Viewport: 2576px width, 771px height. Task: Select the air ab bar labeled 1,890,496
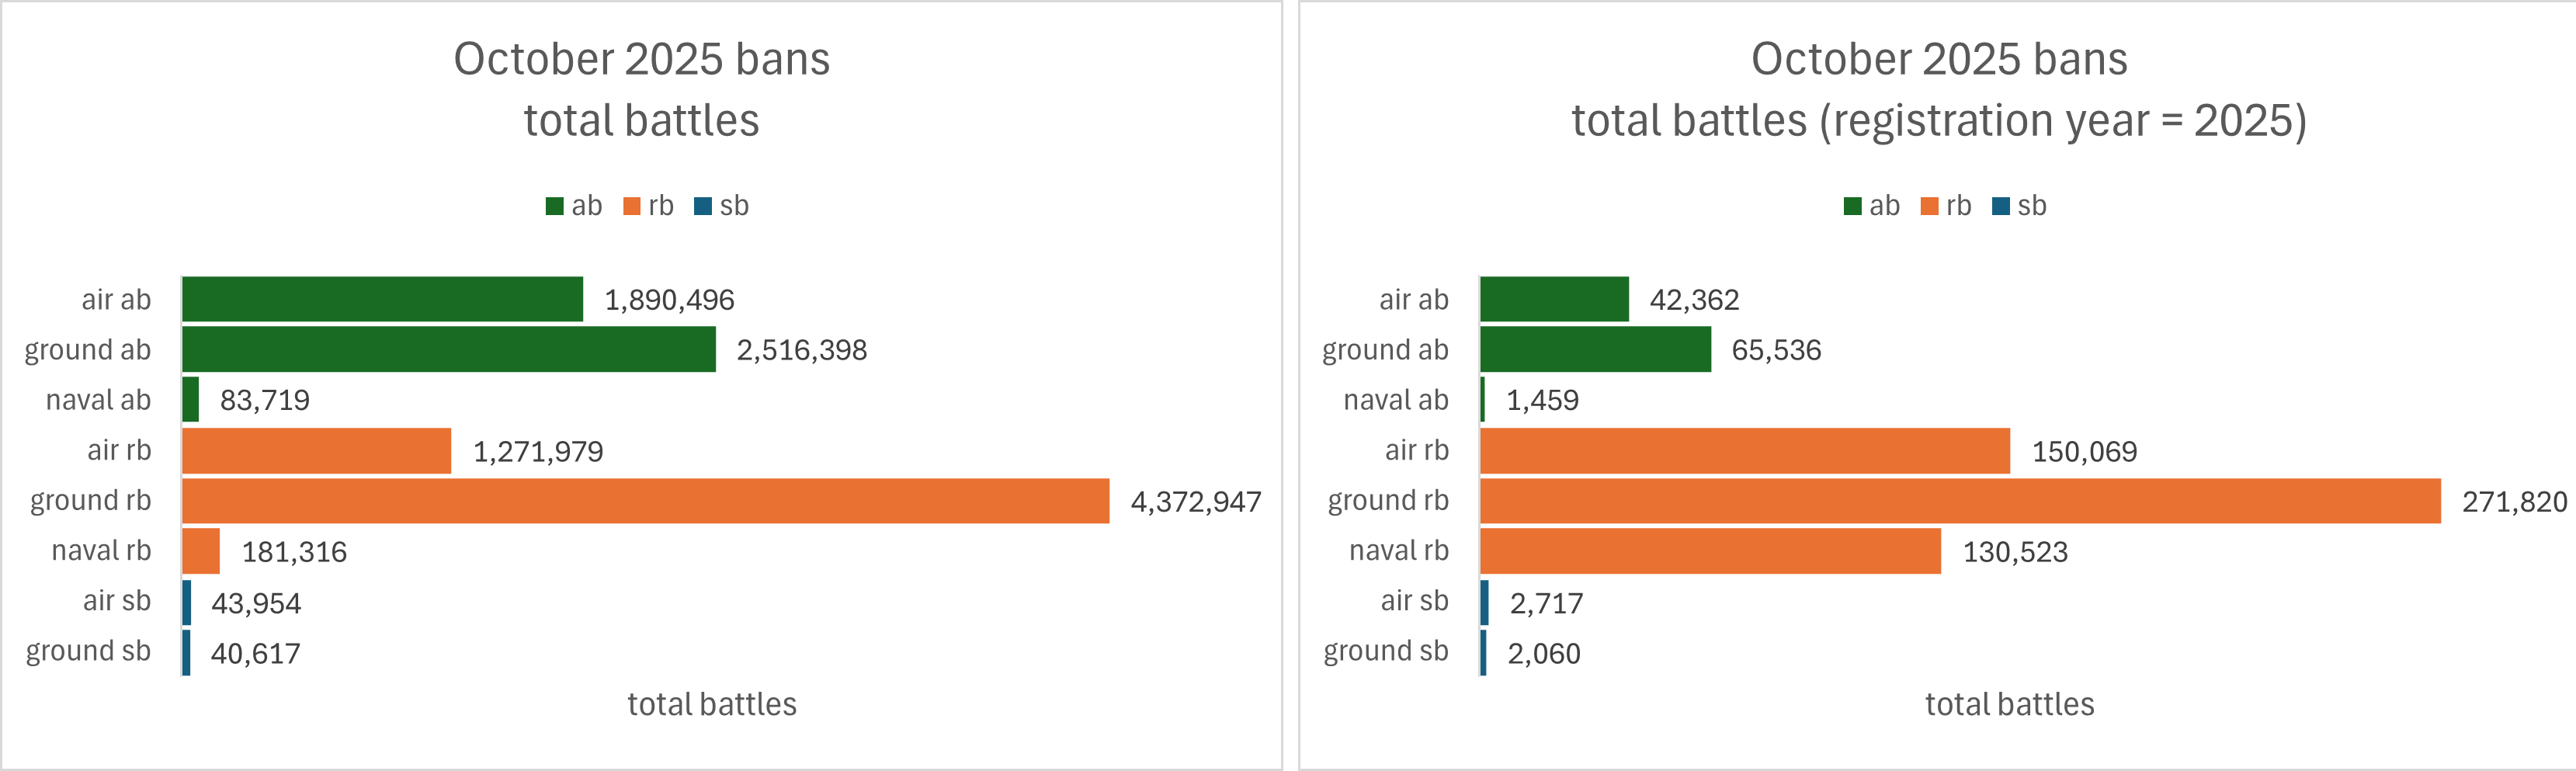[x=382, y=299]
